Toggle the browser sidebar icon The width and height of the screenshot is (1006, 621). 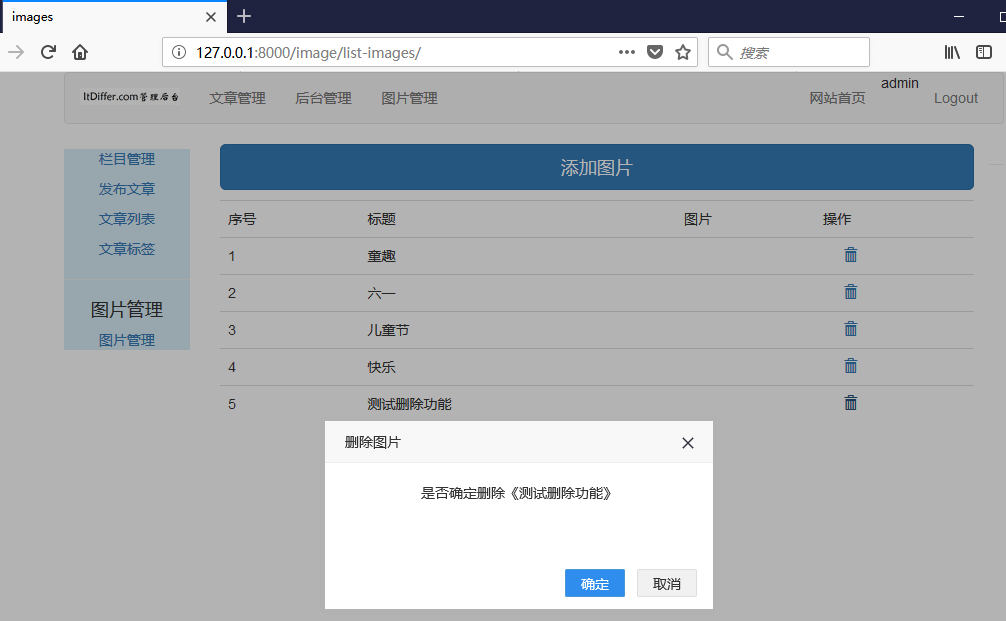[x=984, y=52]
